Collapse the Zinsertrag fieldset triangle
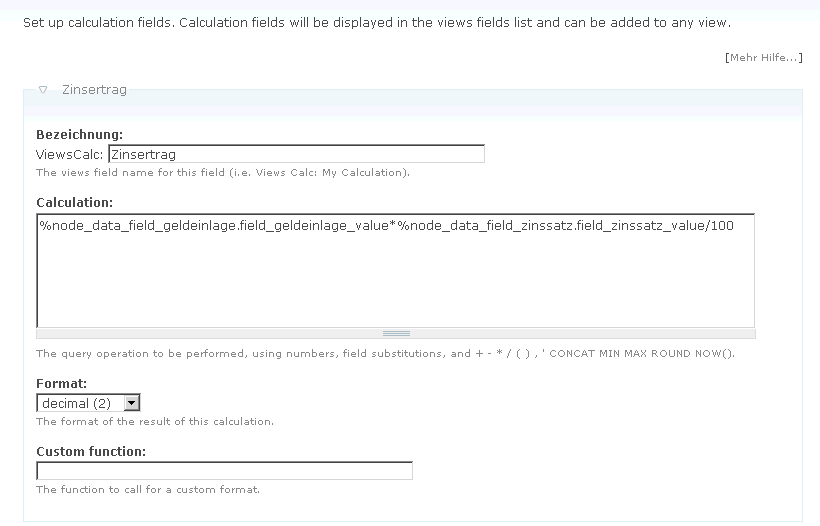820x526 pixels. [x=43, y=90]
